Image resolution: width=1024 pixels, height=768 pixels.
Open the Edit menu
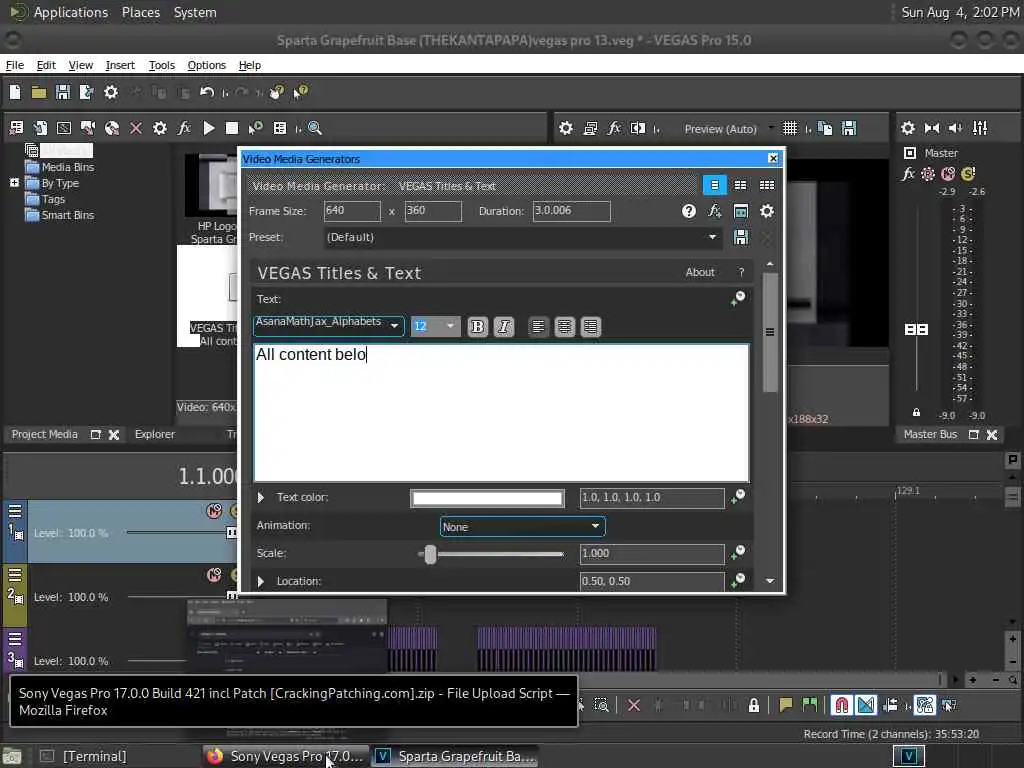tap(46, 65)
